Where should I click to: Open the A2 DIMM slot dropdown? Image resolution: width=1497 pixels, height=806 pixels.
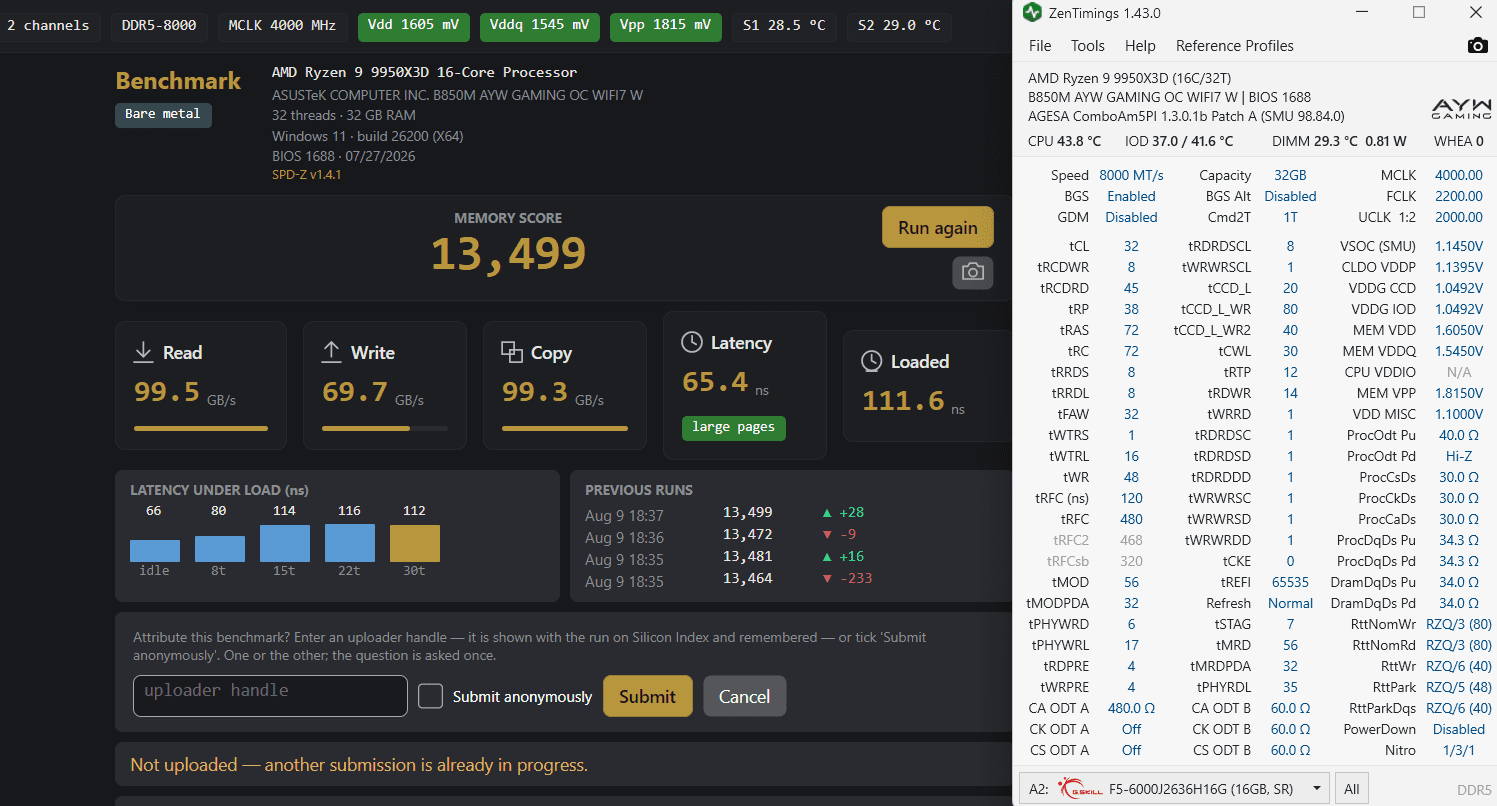pos(1174,789)
